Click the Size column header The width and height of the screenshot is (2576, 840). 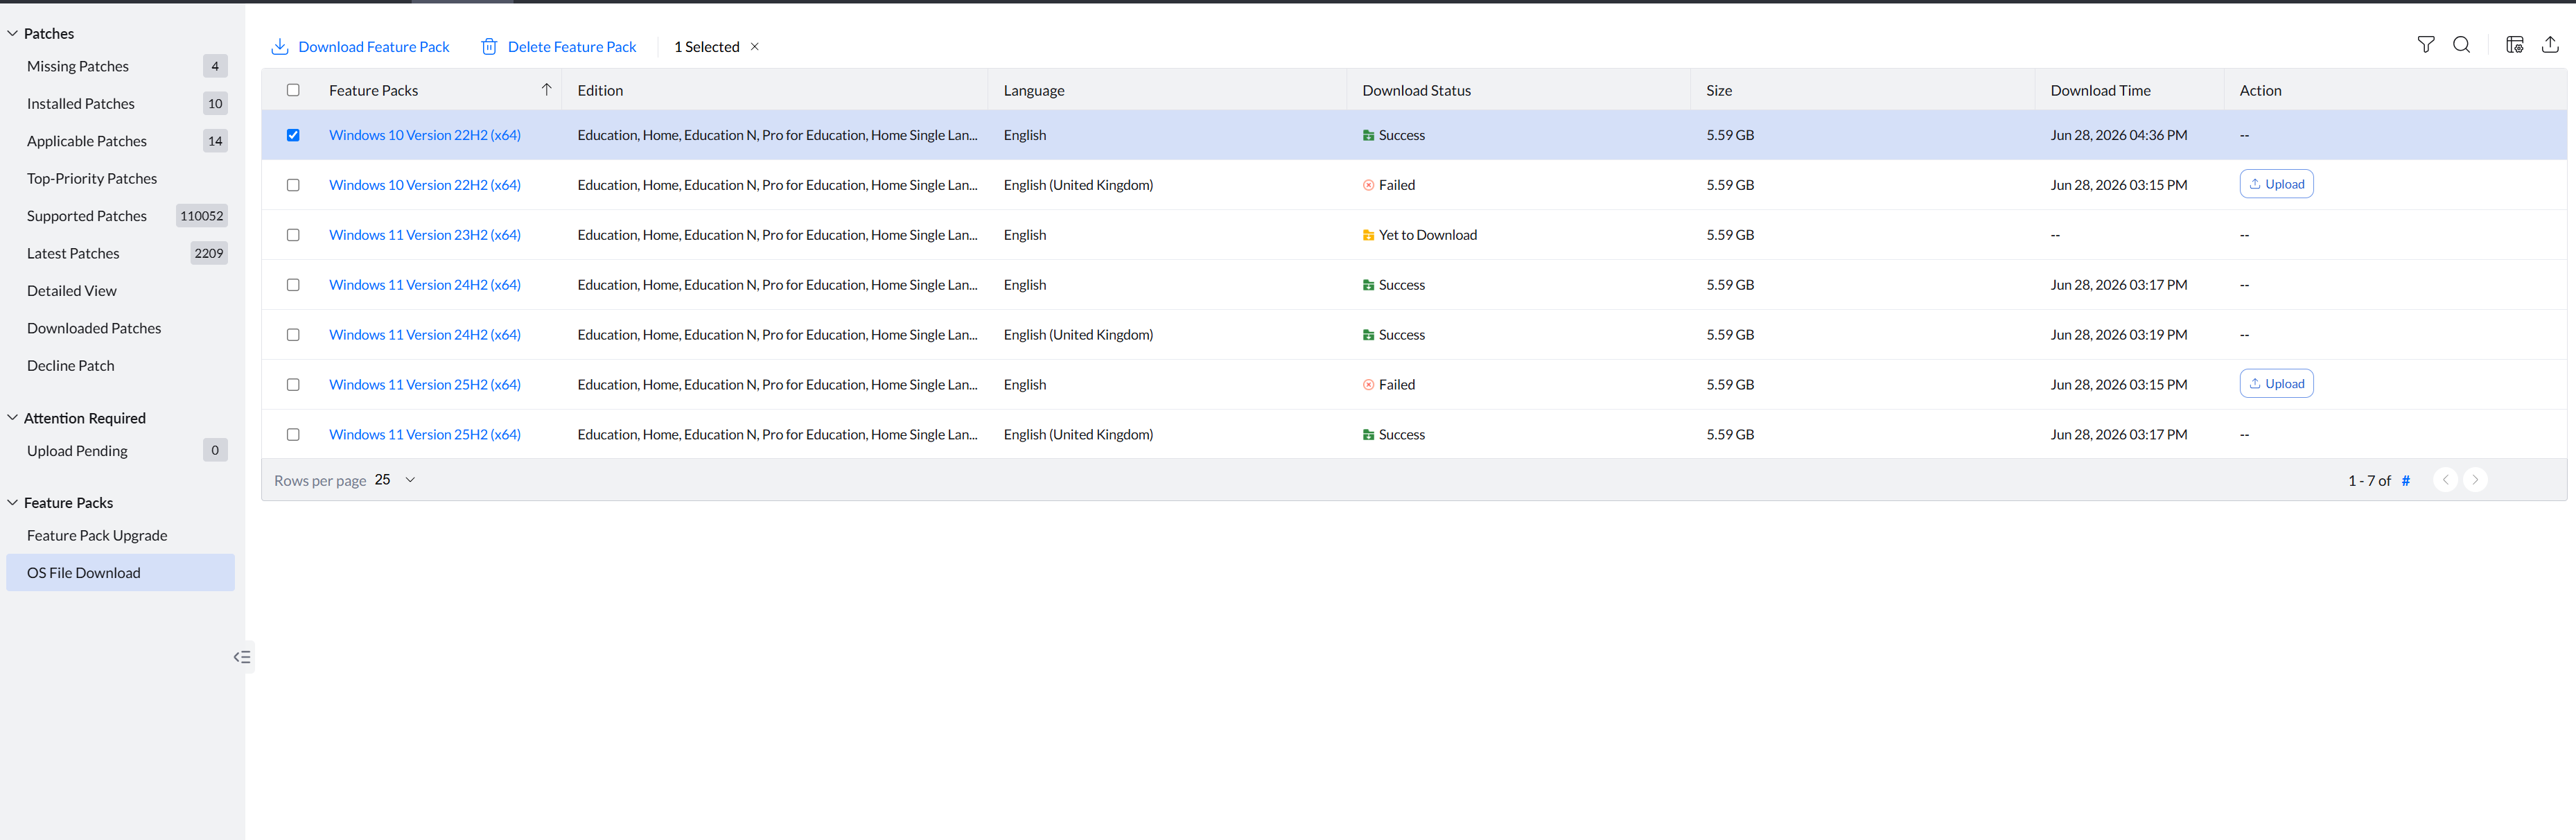pos(1719,90)
